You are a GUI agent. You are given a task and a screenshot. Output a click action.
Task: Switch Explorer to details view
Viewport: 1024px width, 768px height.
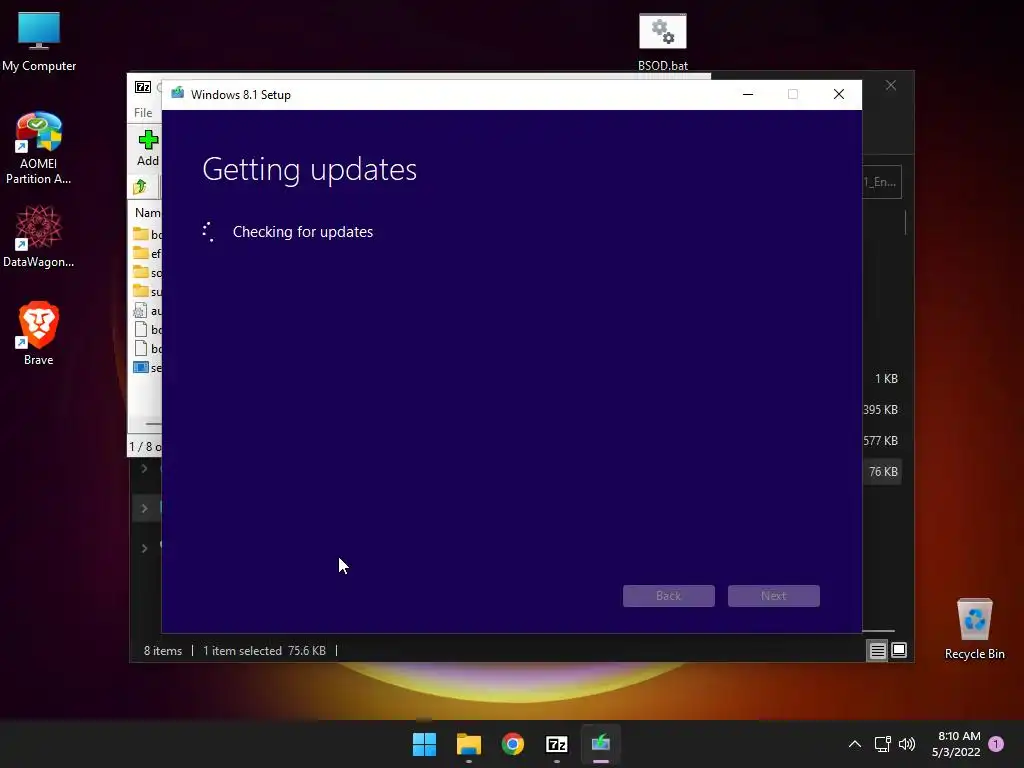(877, 650)
